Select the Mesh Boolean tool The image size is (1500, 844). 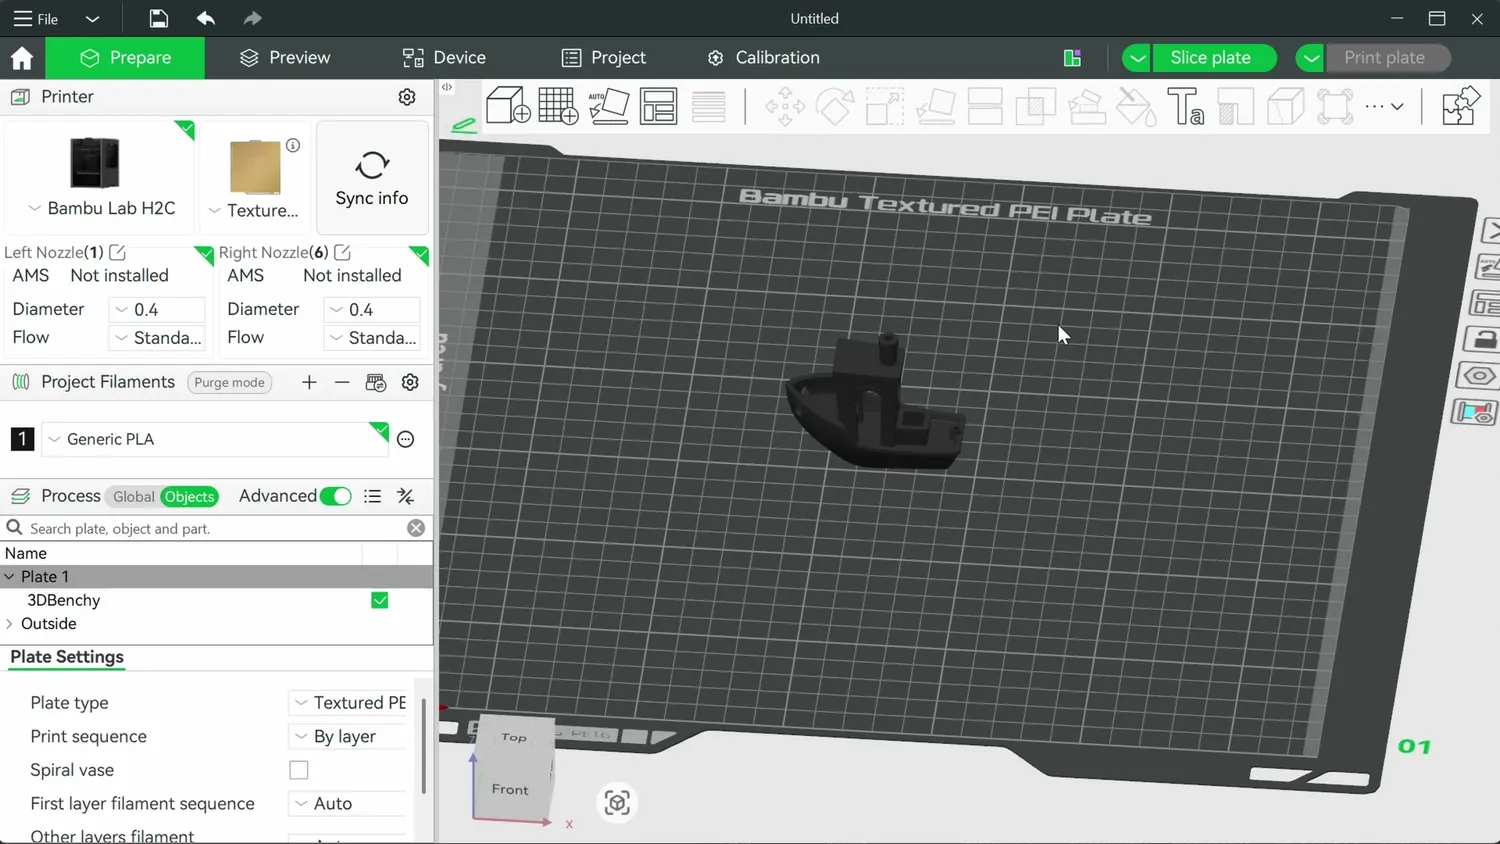point(1036,106)
